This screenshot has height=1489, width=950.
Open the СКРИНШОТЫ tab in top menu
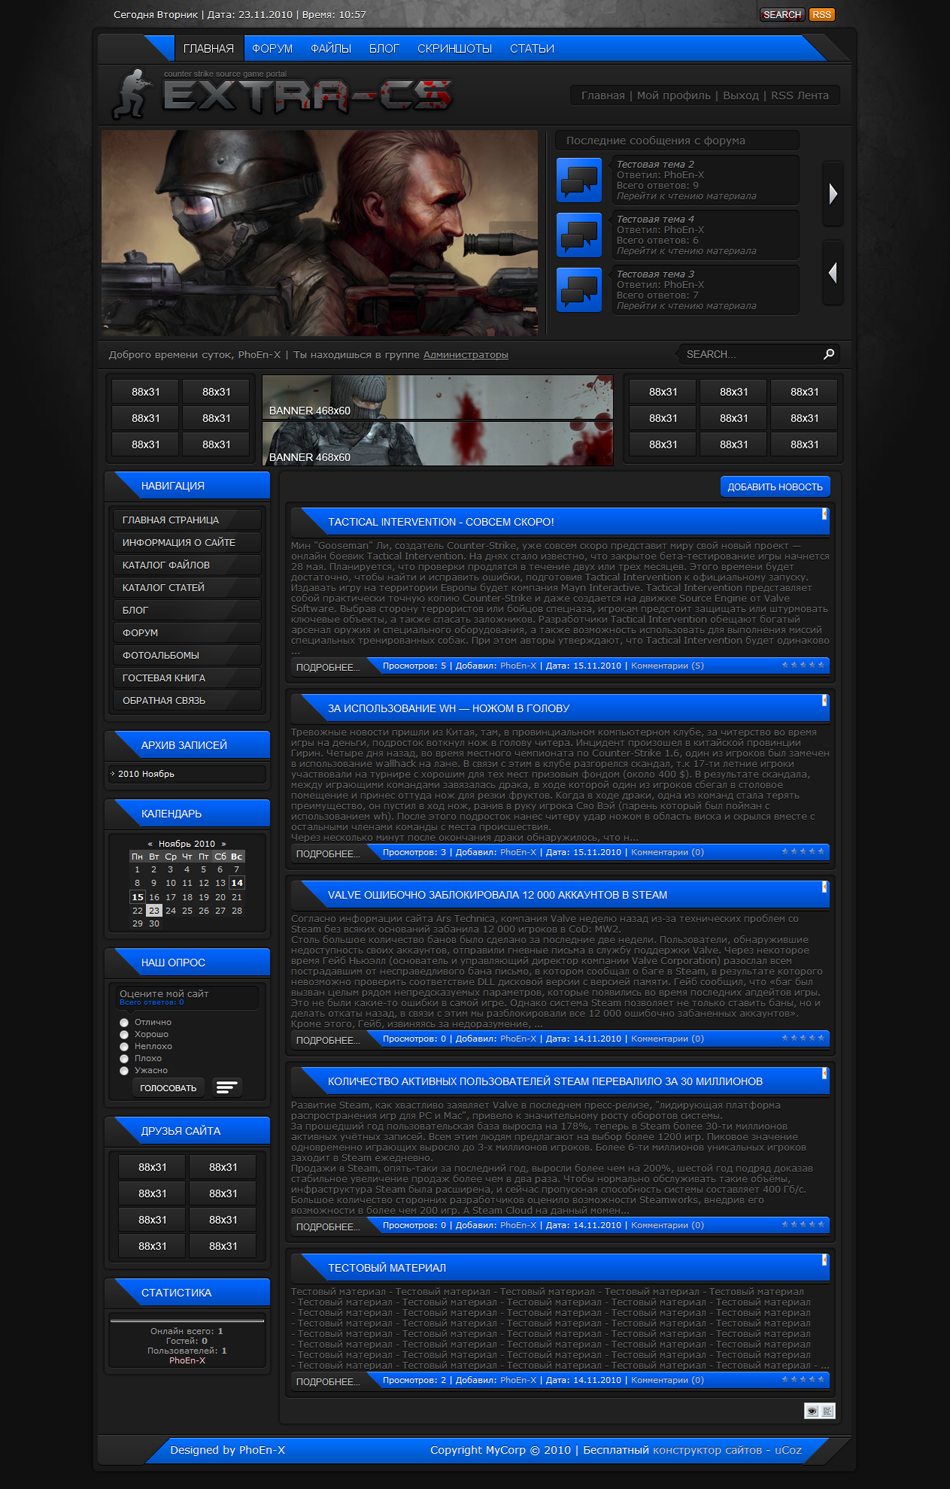pos(454,48)
